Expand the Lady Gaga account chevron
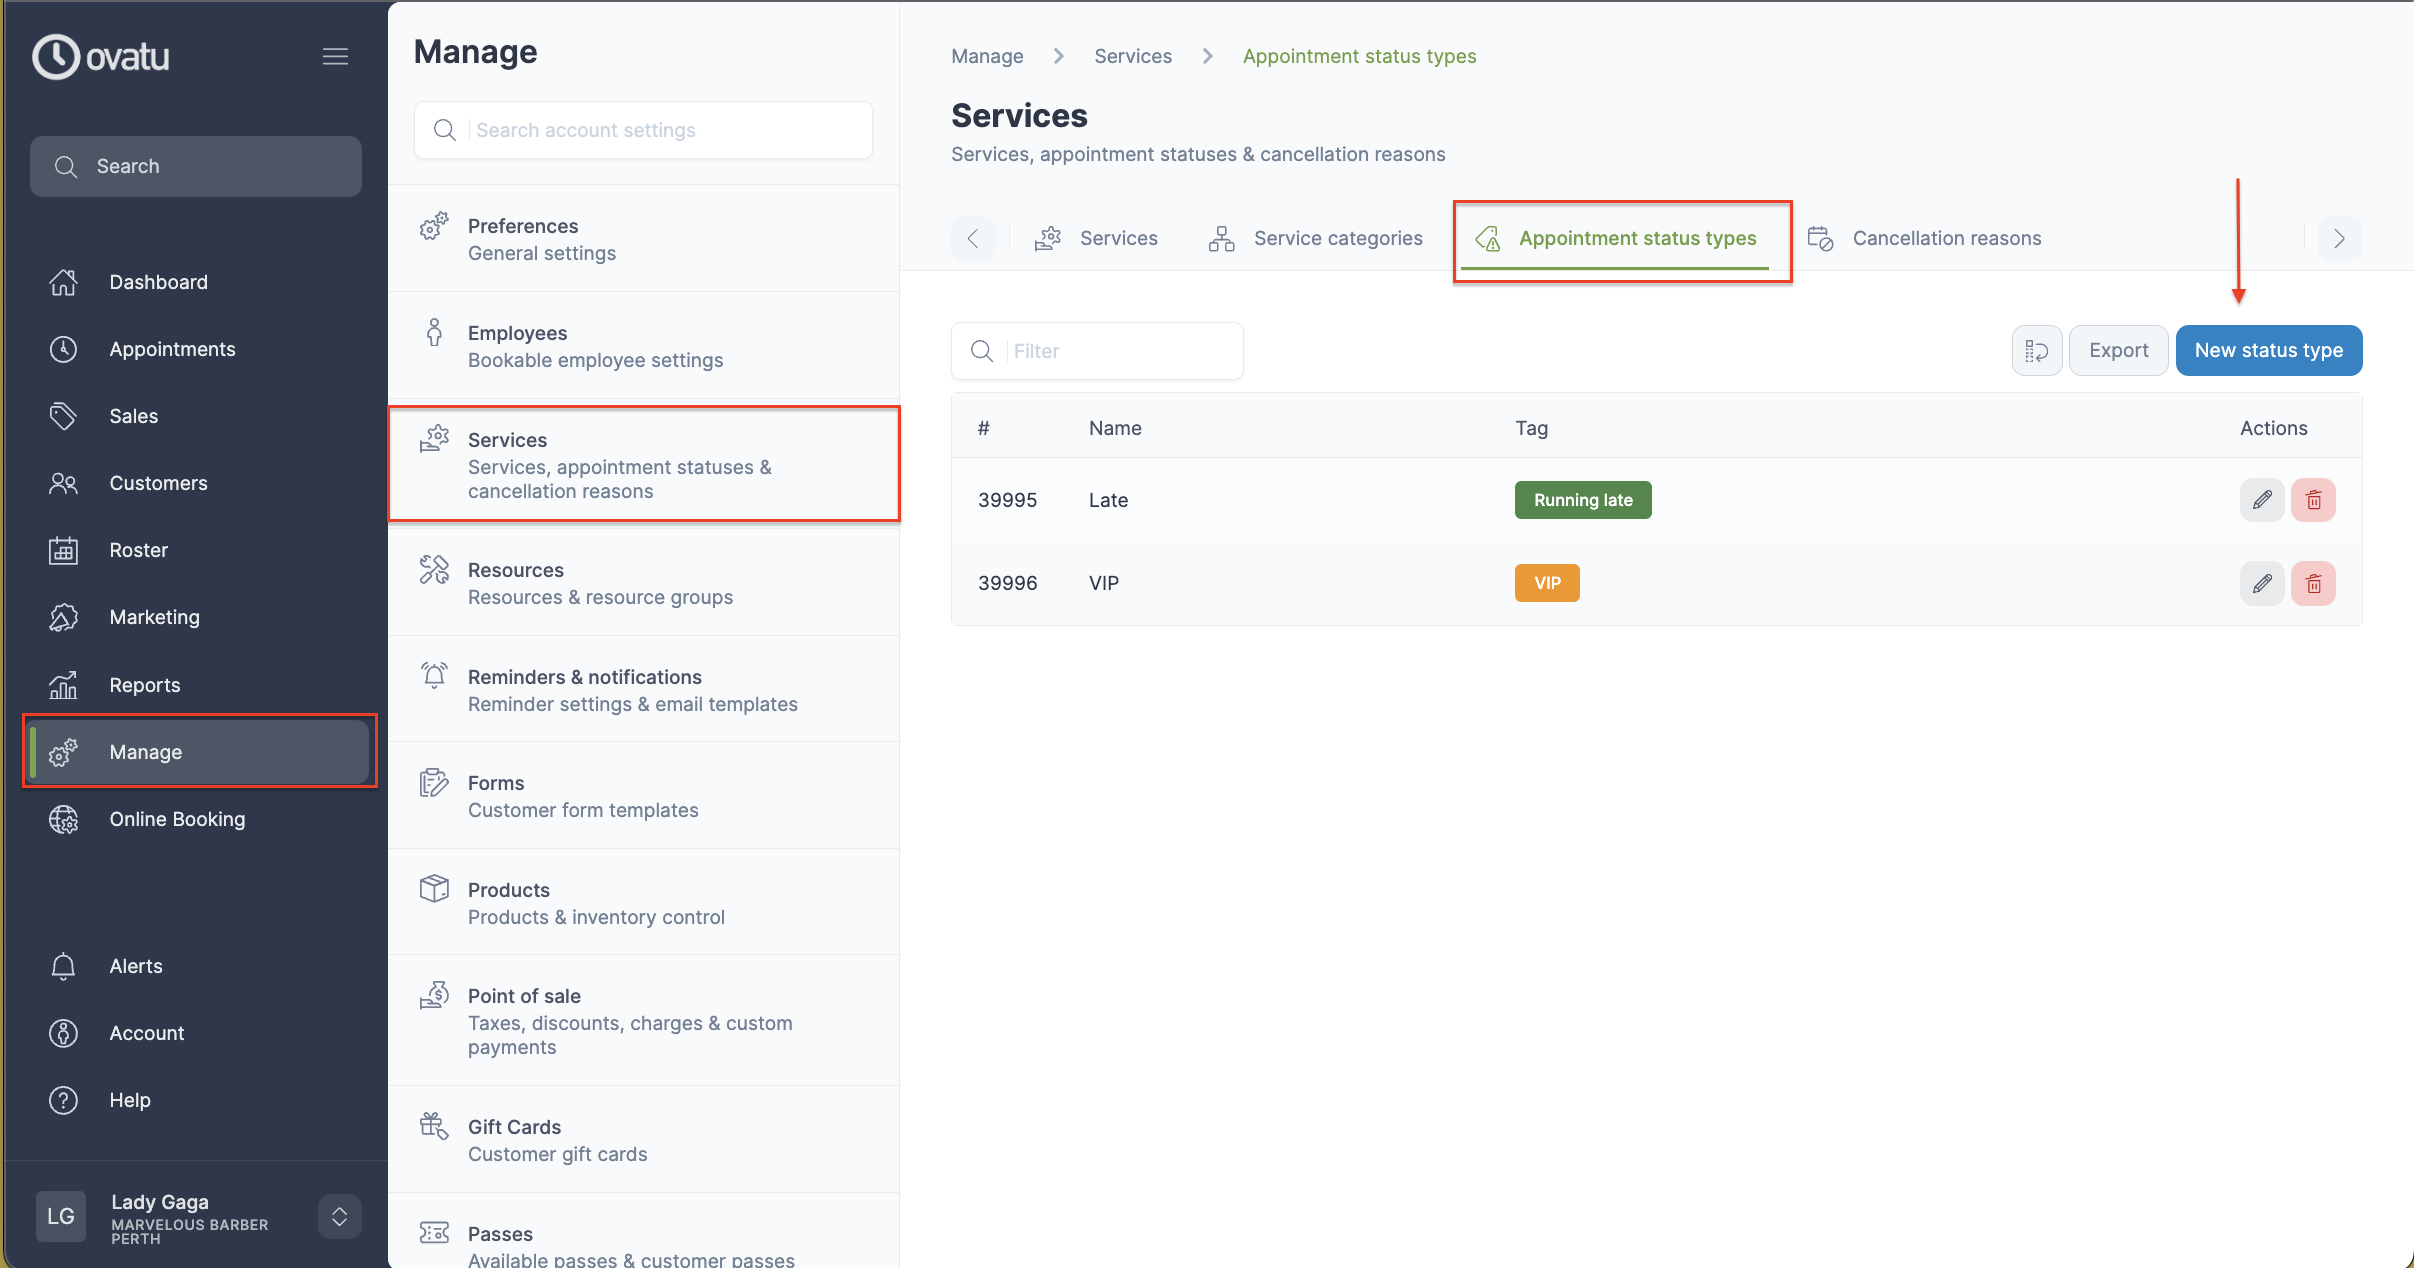Image resolution: width=2414 pixels, height=1268 pixels. pyautogui.click(x=338, y=1217)
